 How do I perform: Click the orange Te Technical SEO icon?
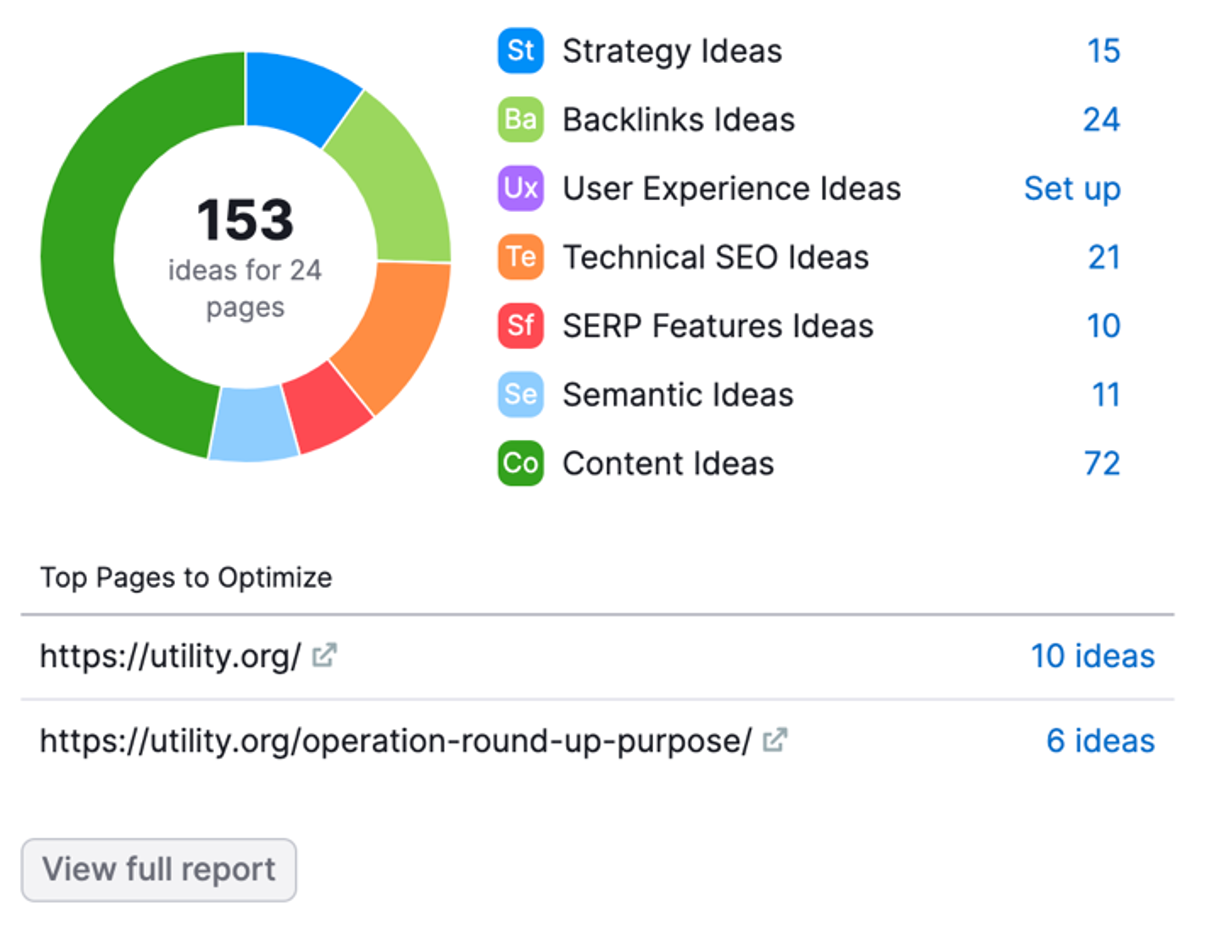[520, 258]
